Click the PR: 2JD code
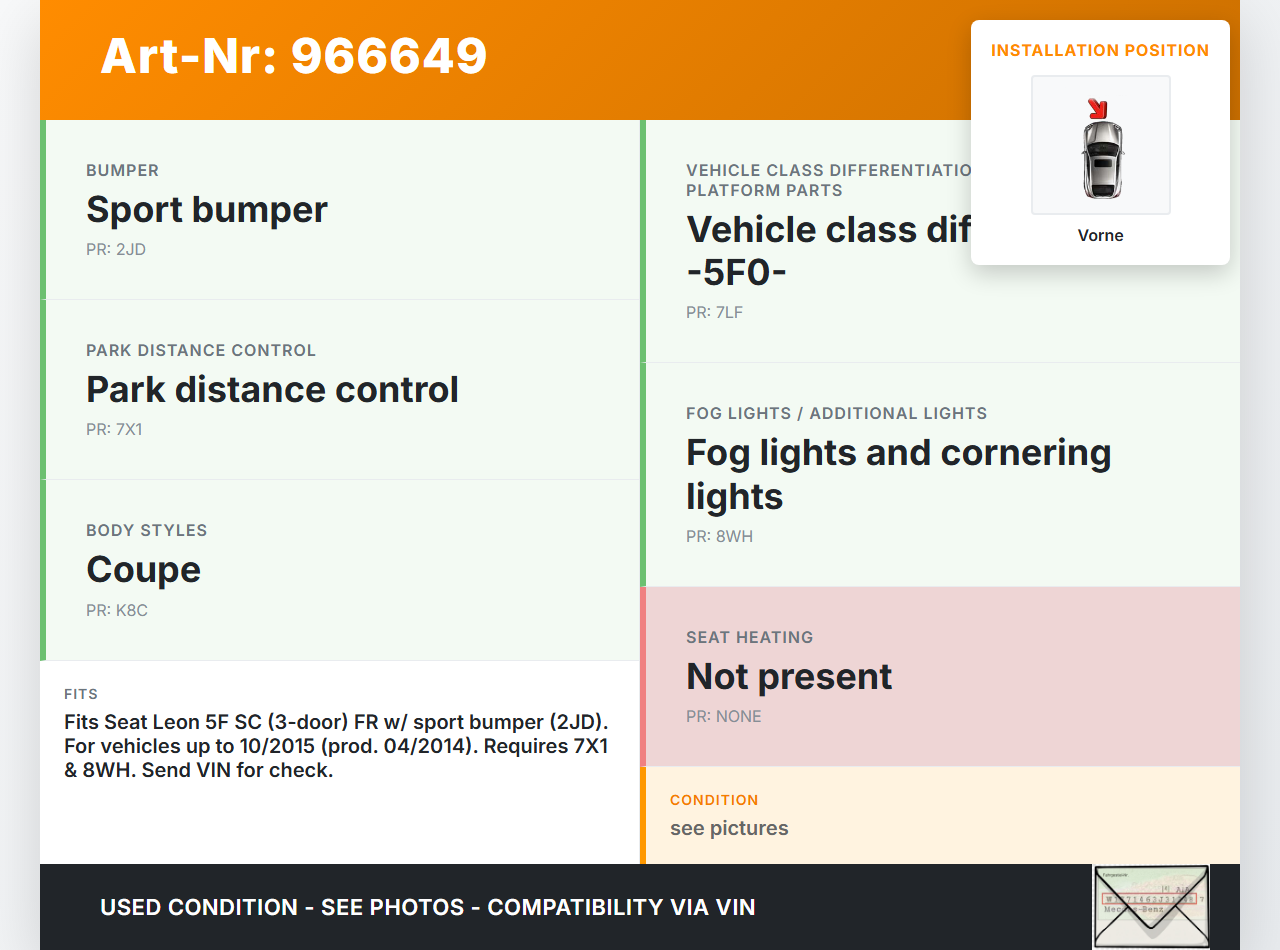 coord(116,249)
